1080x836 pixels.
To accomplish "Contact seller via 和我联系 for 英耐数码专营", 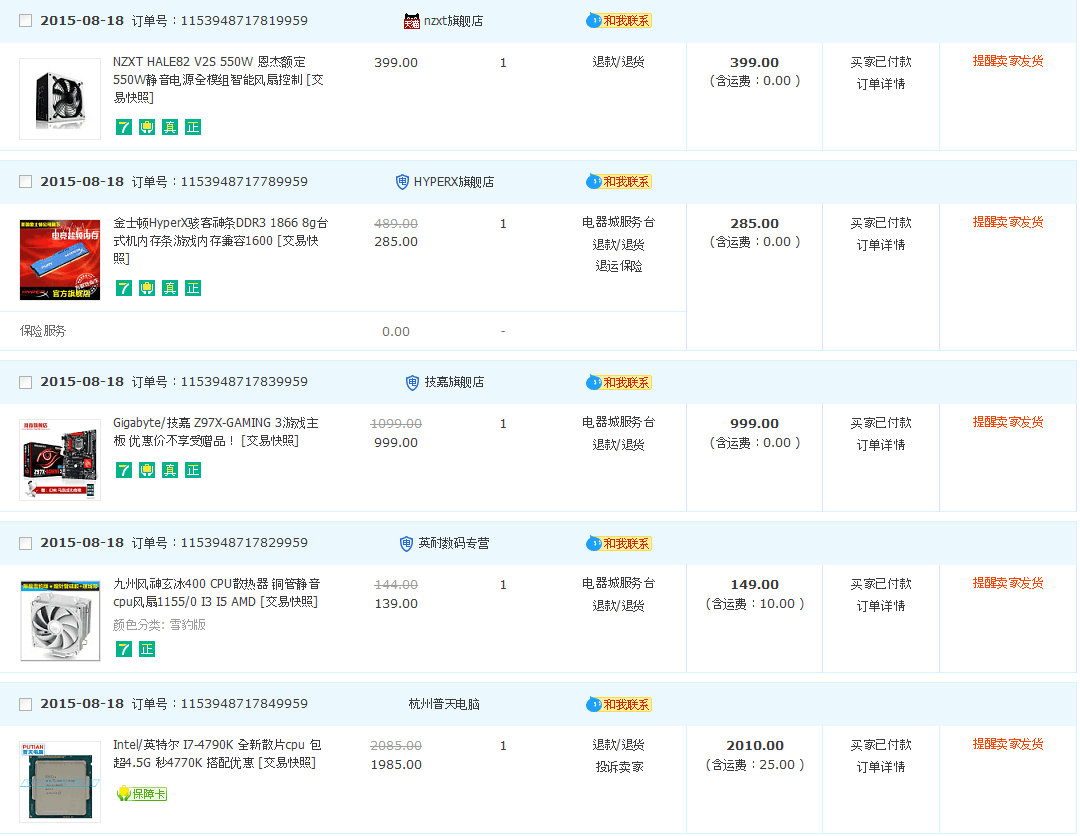I will (619, 543).
